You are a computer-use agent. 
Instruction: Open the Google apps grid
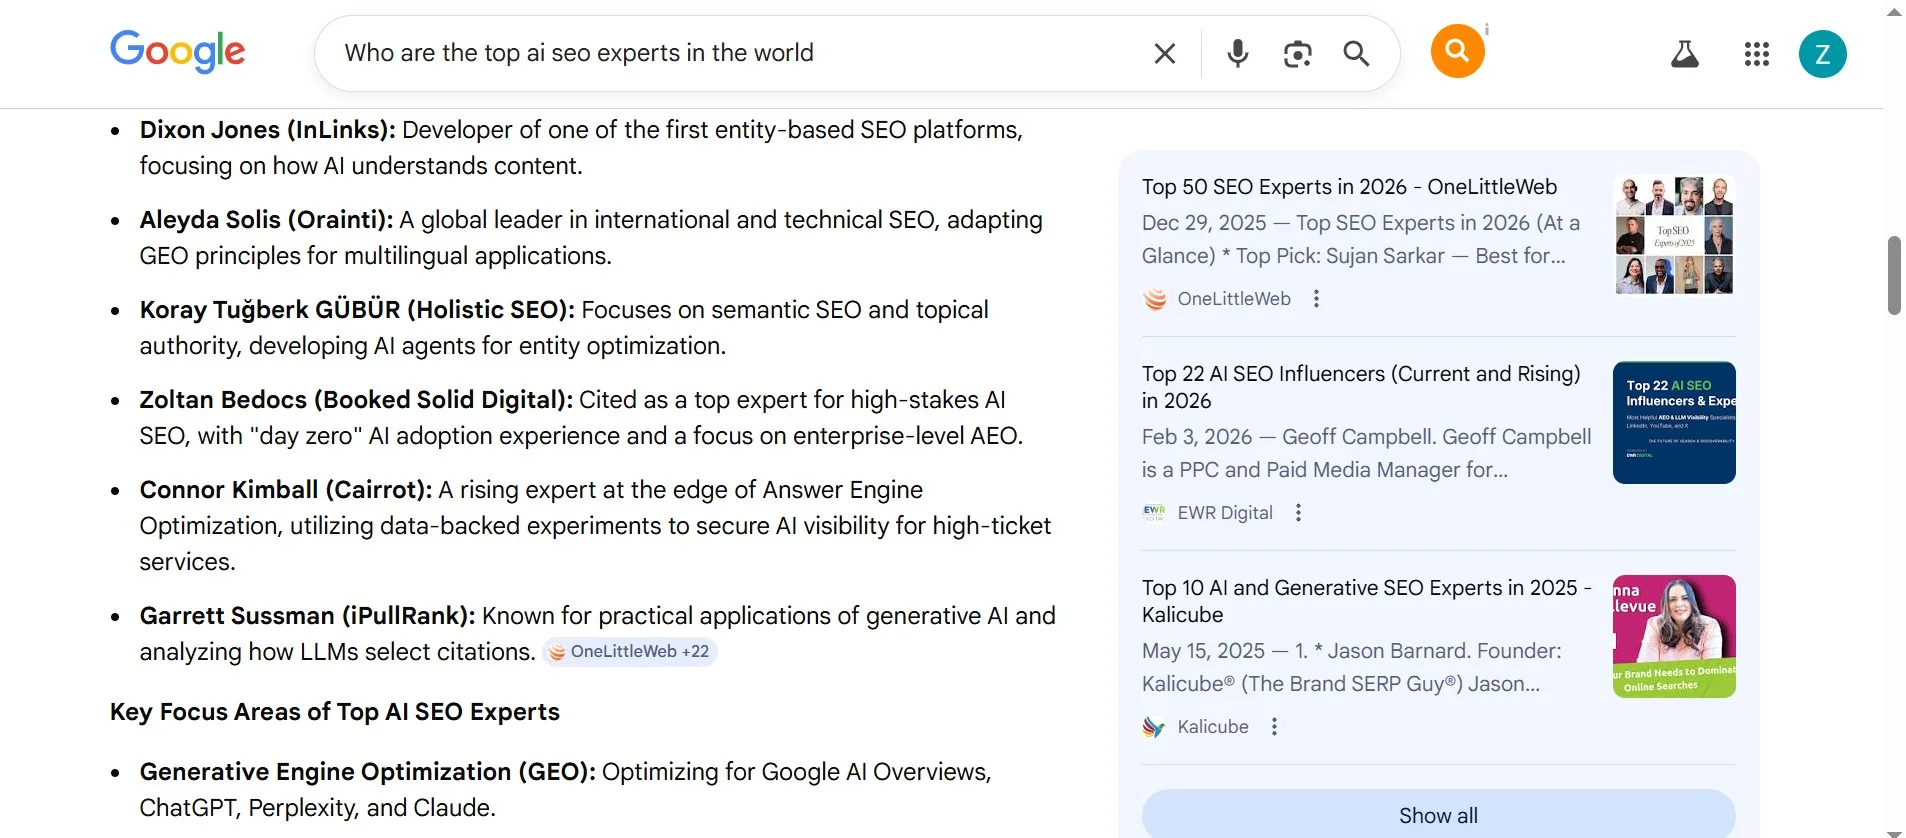(x=1756, y=54)
